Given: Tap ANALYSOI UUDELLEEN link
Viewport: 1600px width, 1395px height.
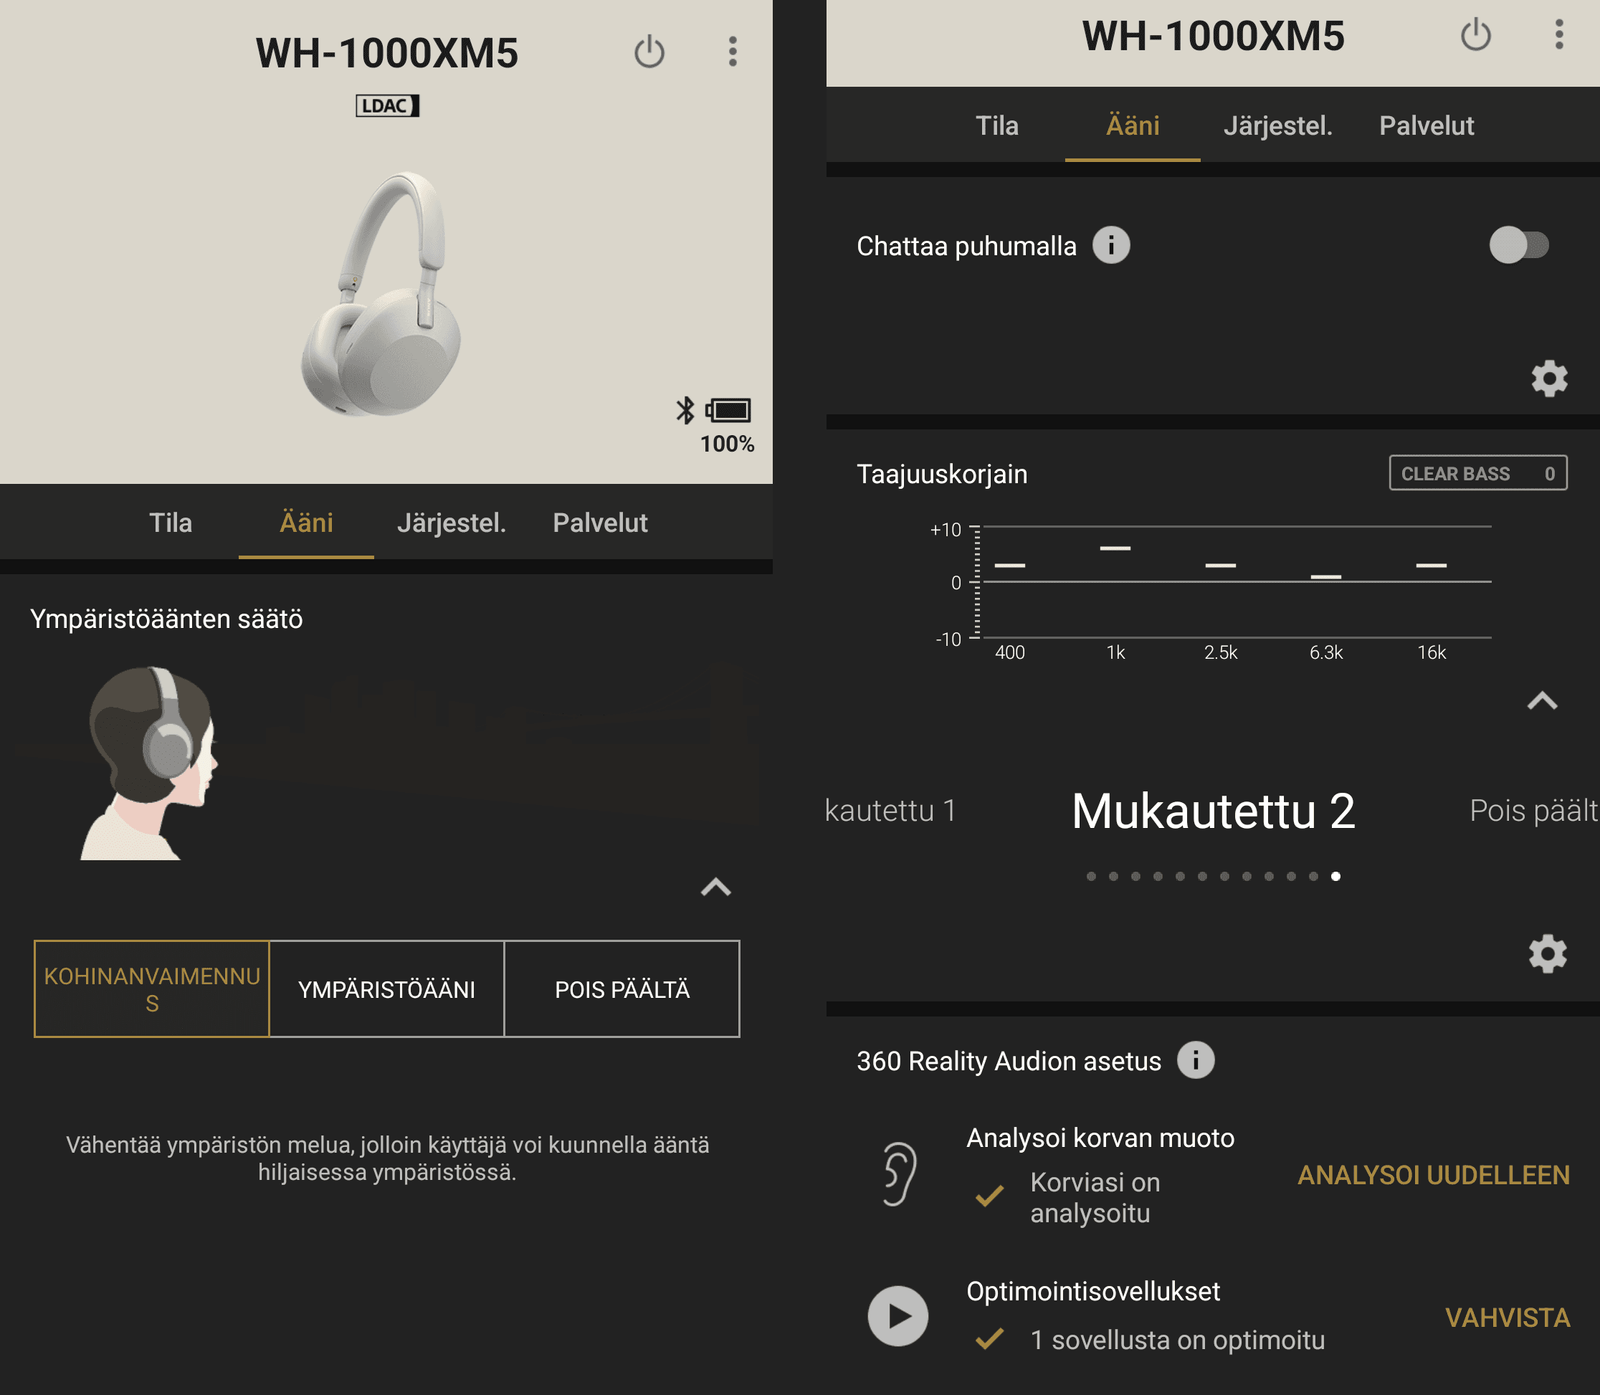Looking at the screenshot, I should coord(1433,1175).
